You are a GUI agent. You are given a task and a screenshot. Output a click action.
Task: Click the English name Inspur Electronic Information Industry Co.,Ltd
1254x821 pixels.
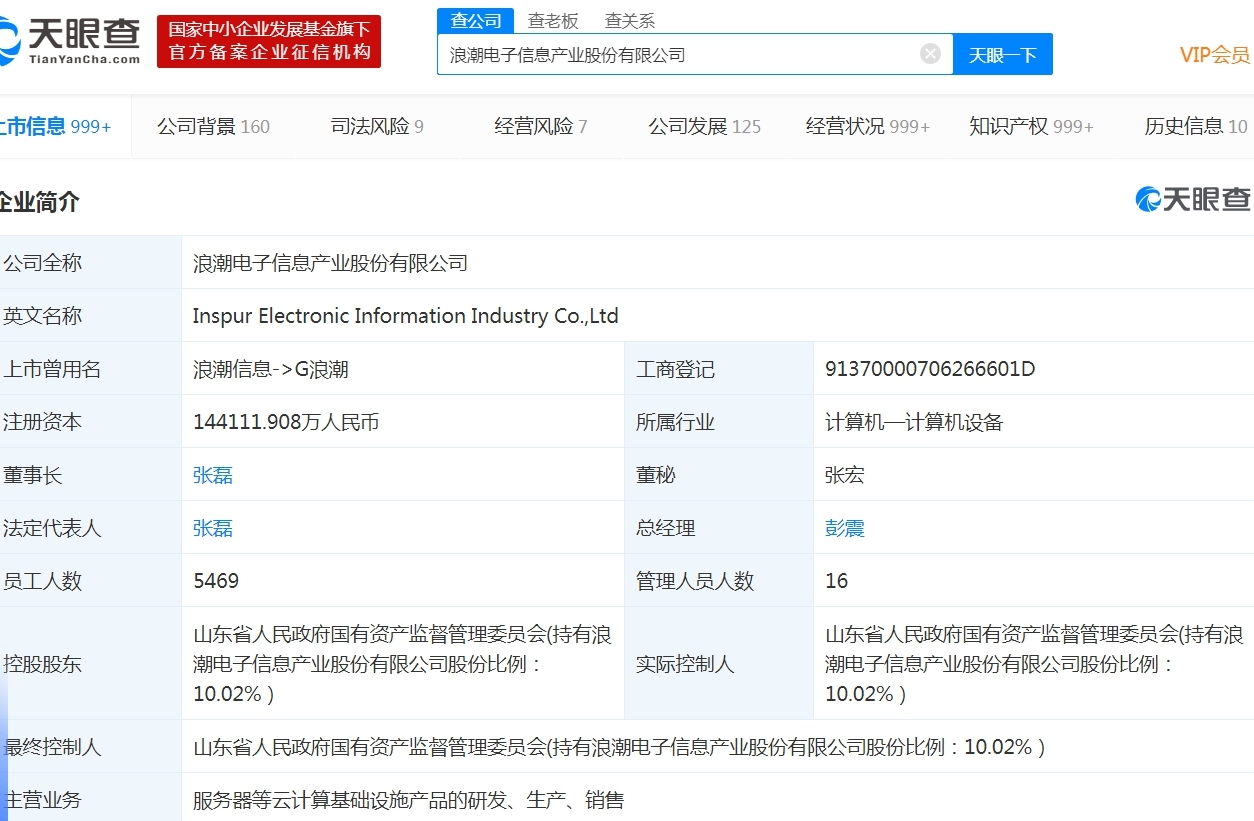pyautogui.click(x=406, y=316)
